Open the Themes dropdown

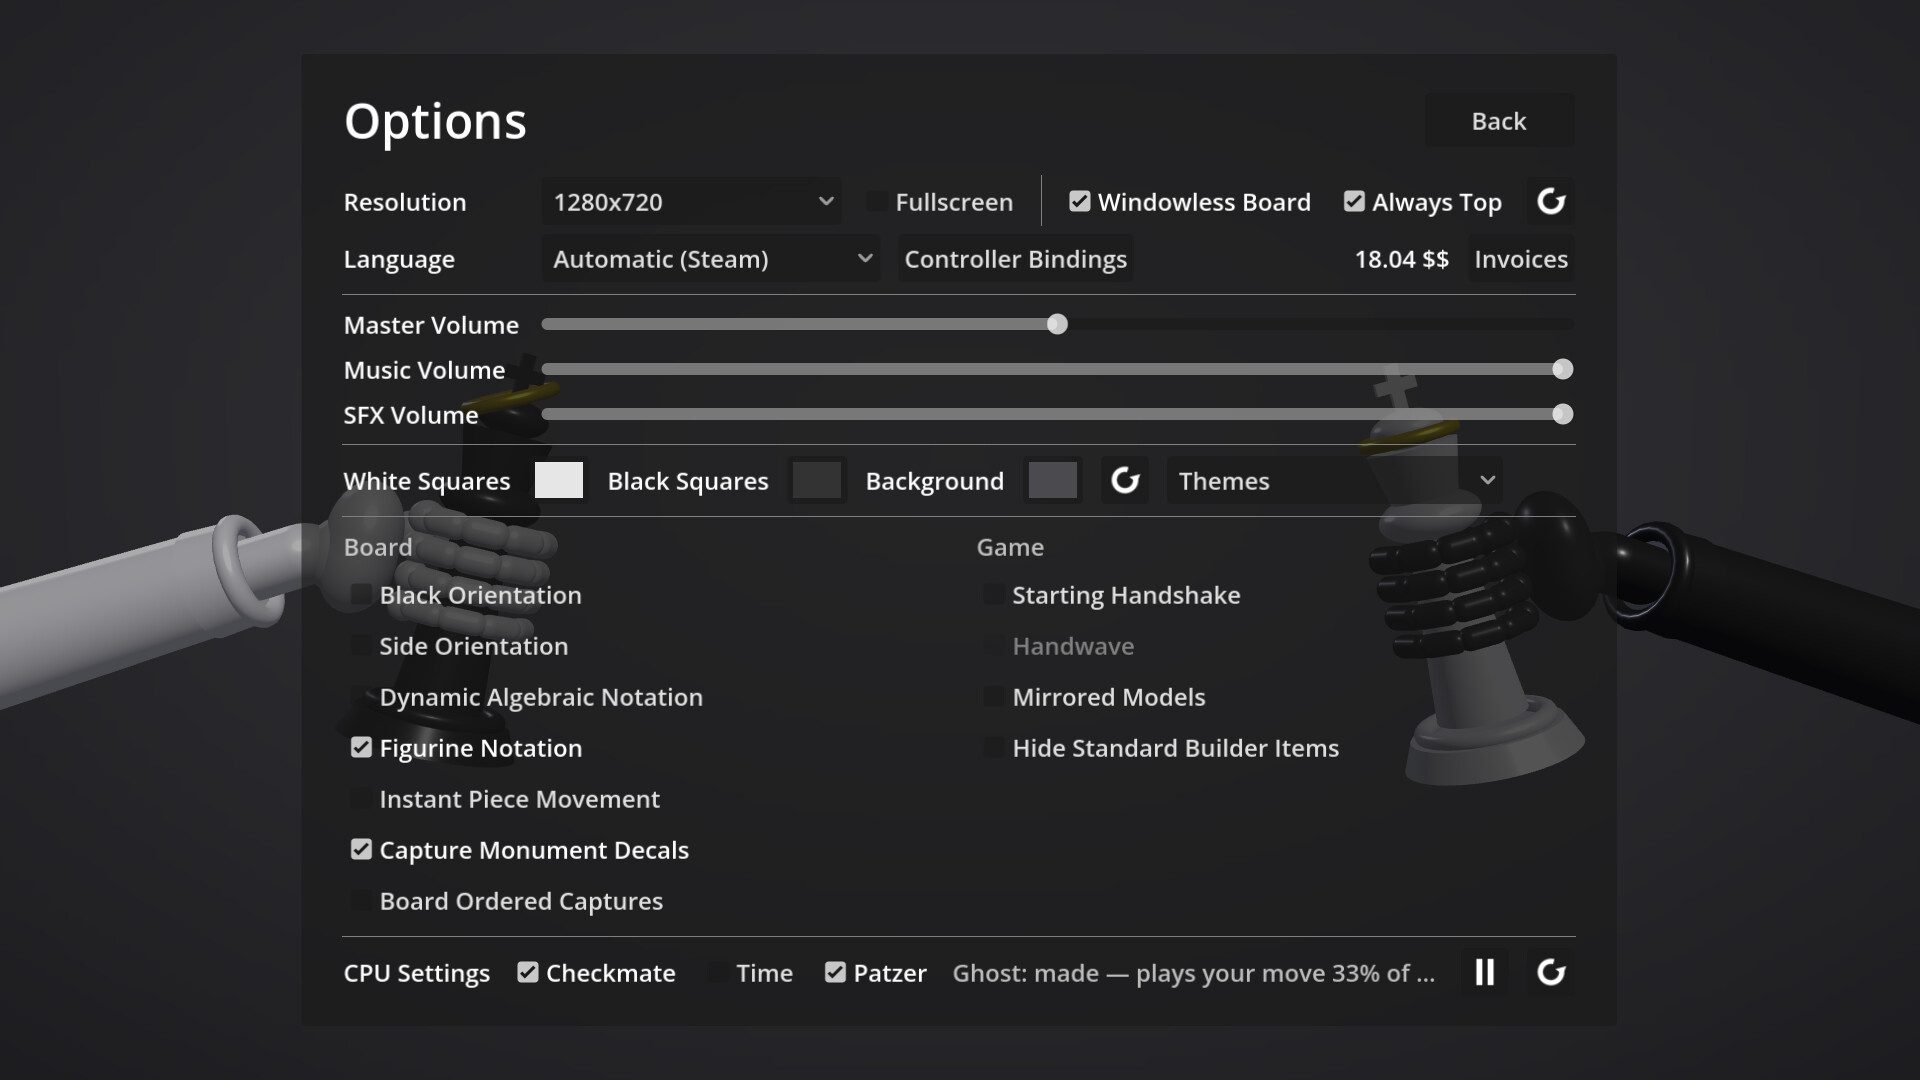click(x=1335, y=481)
